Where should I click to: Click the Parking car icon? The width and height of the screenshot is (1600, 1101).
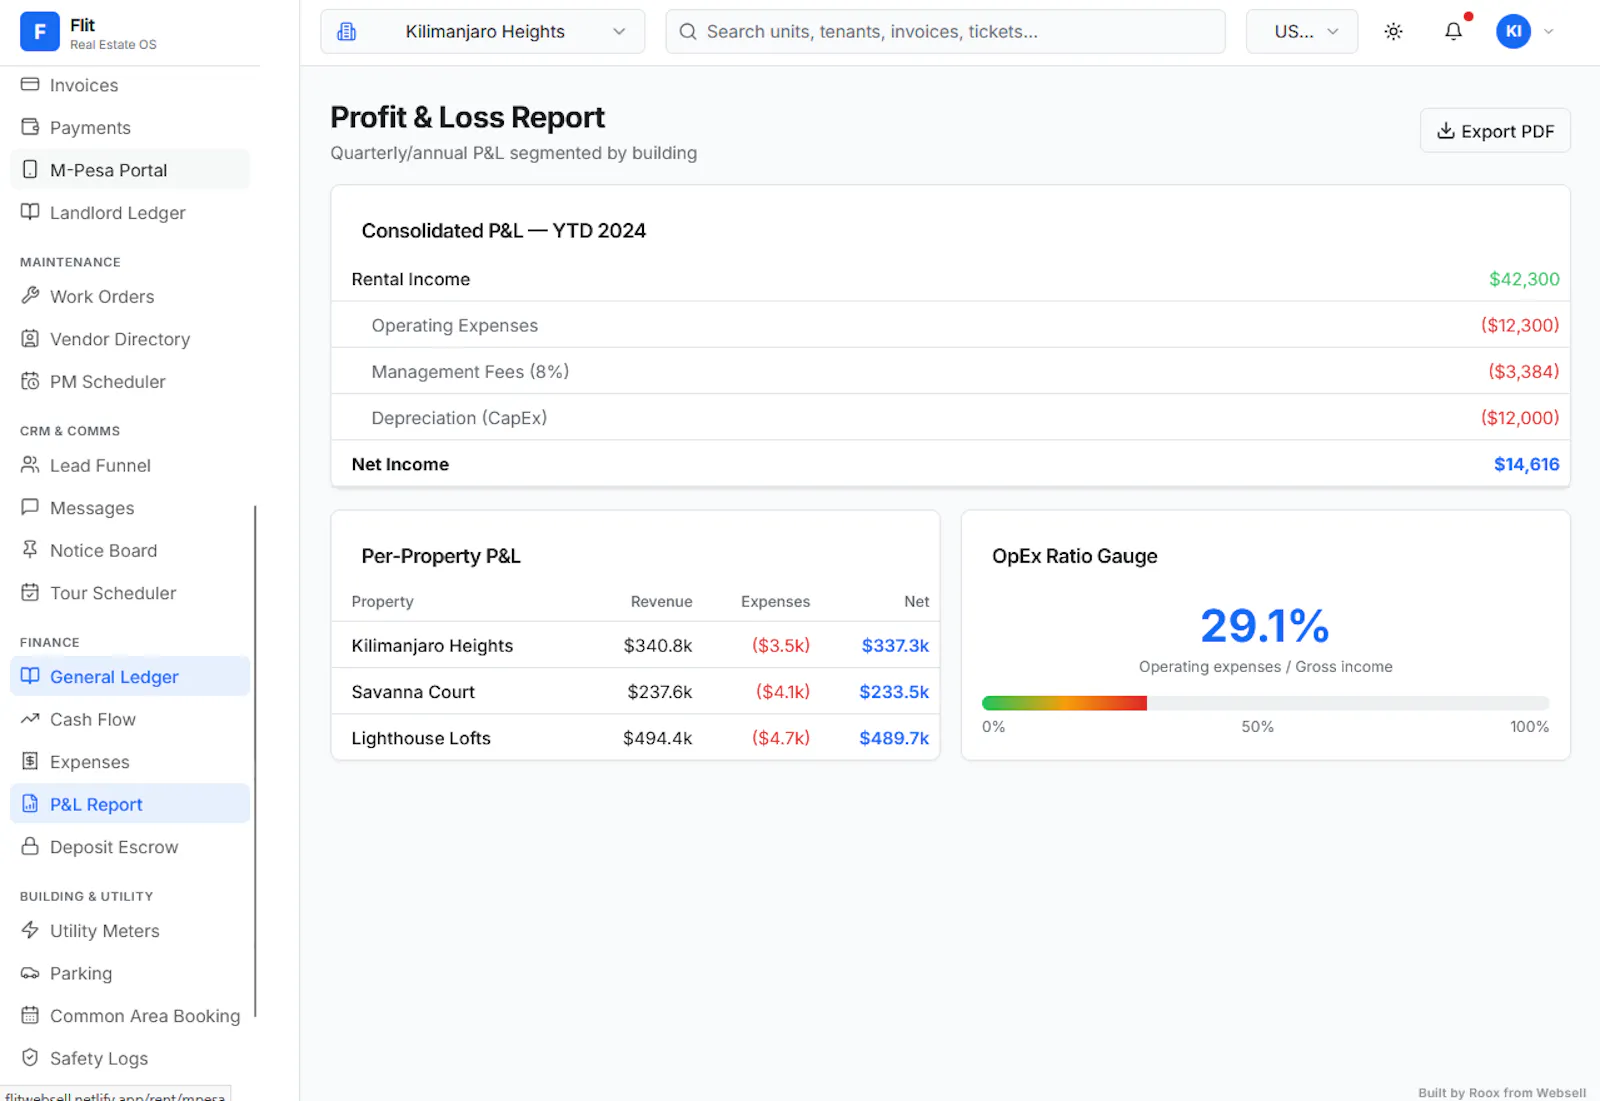(x=30, y=973)
